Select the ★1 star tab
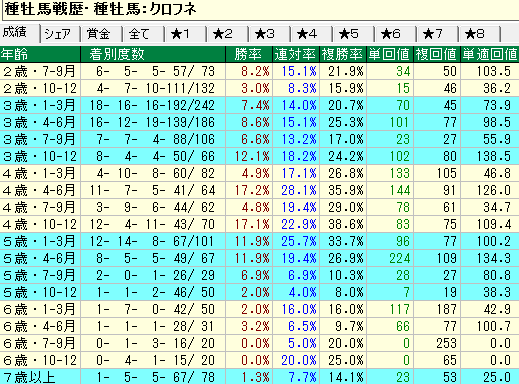 [186, 34]
